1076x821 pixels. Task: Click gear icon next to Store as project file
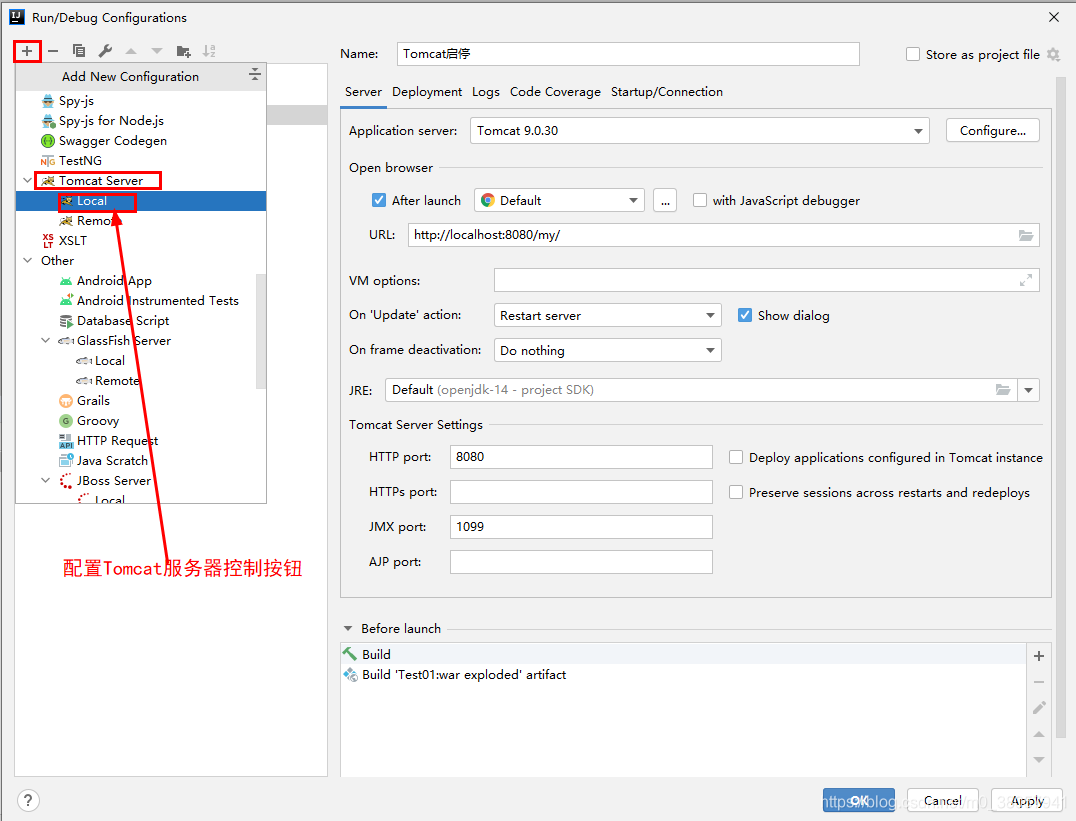point(1053,54)
